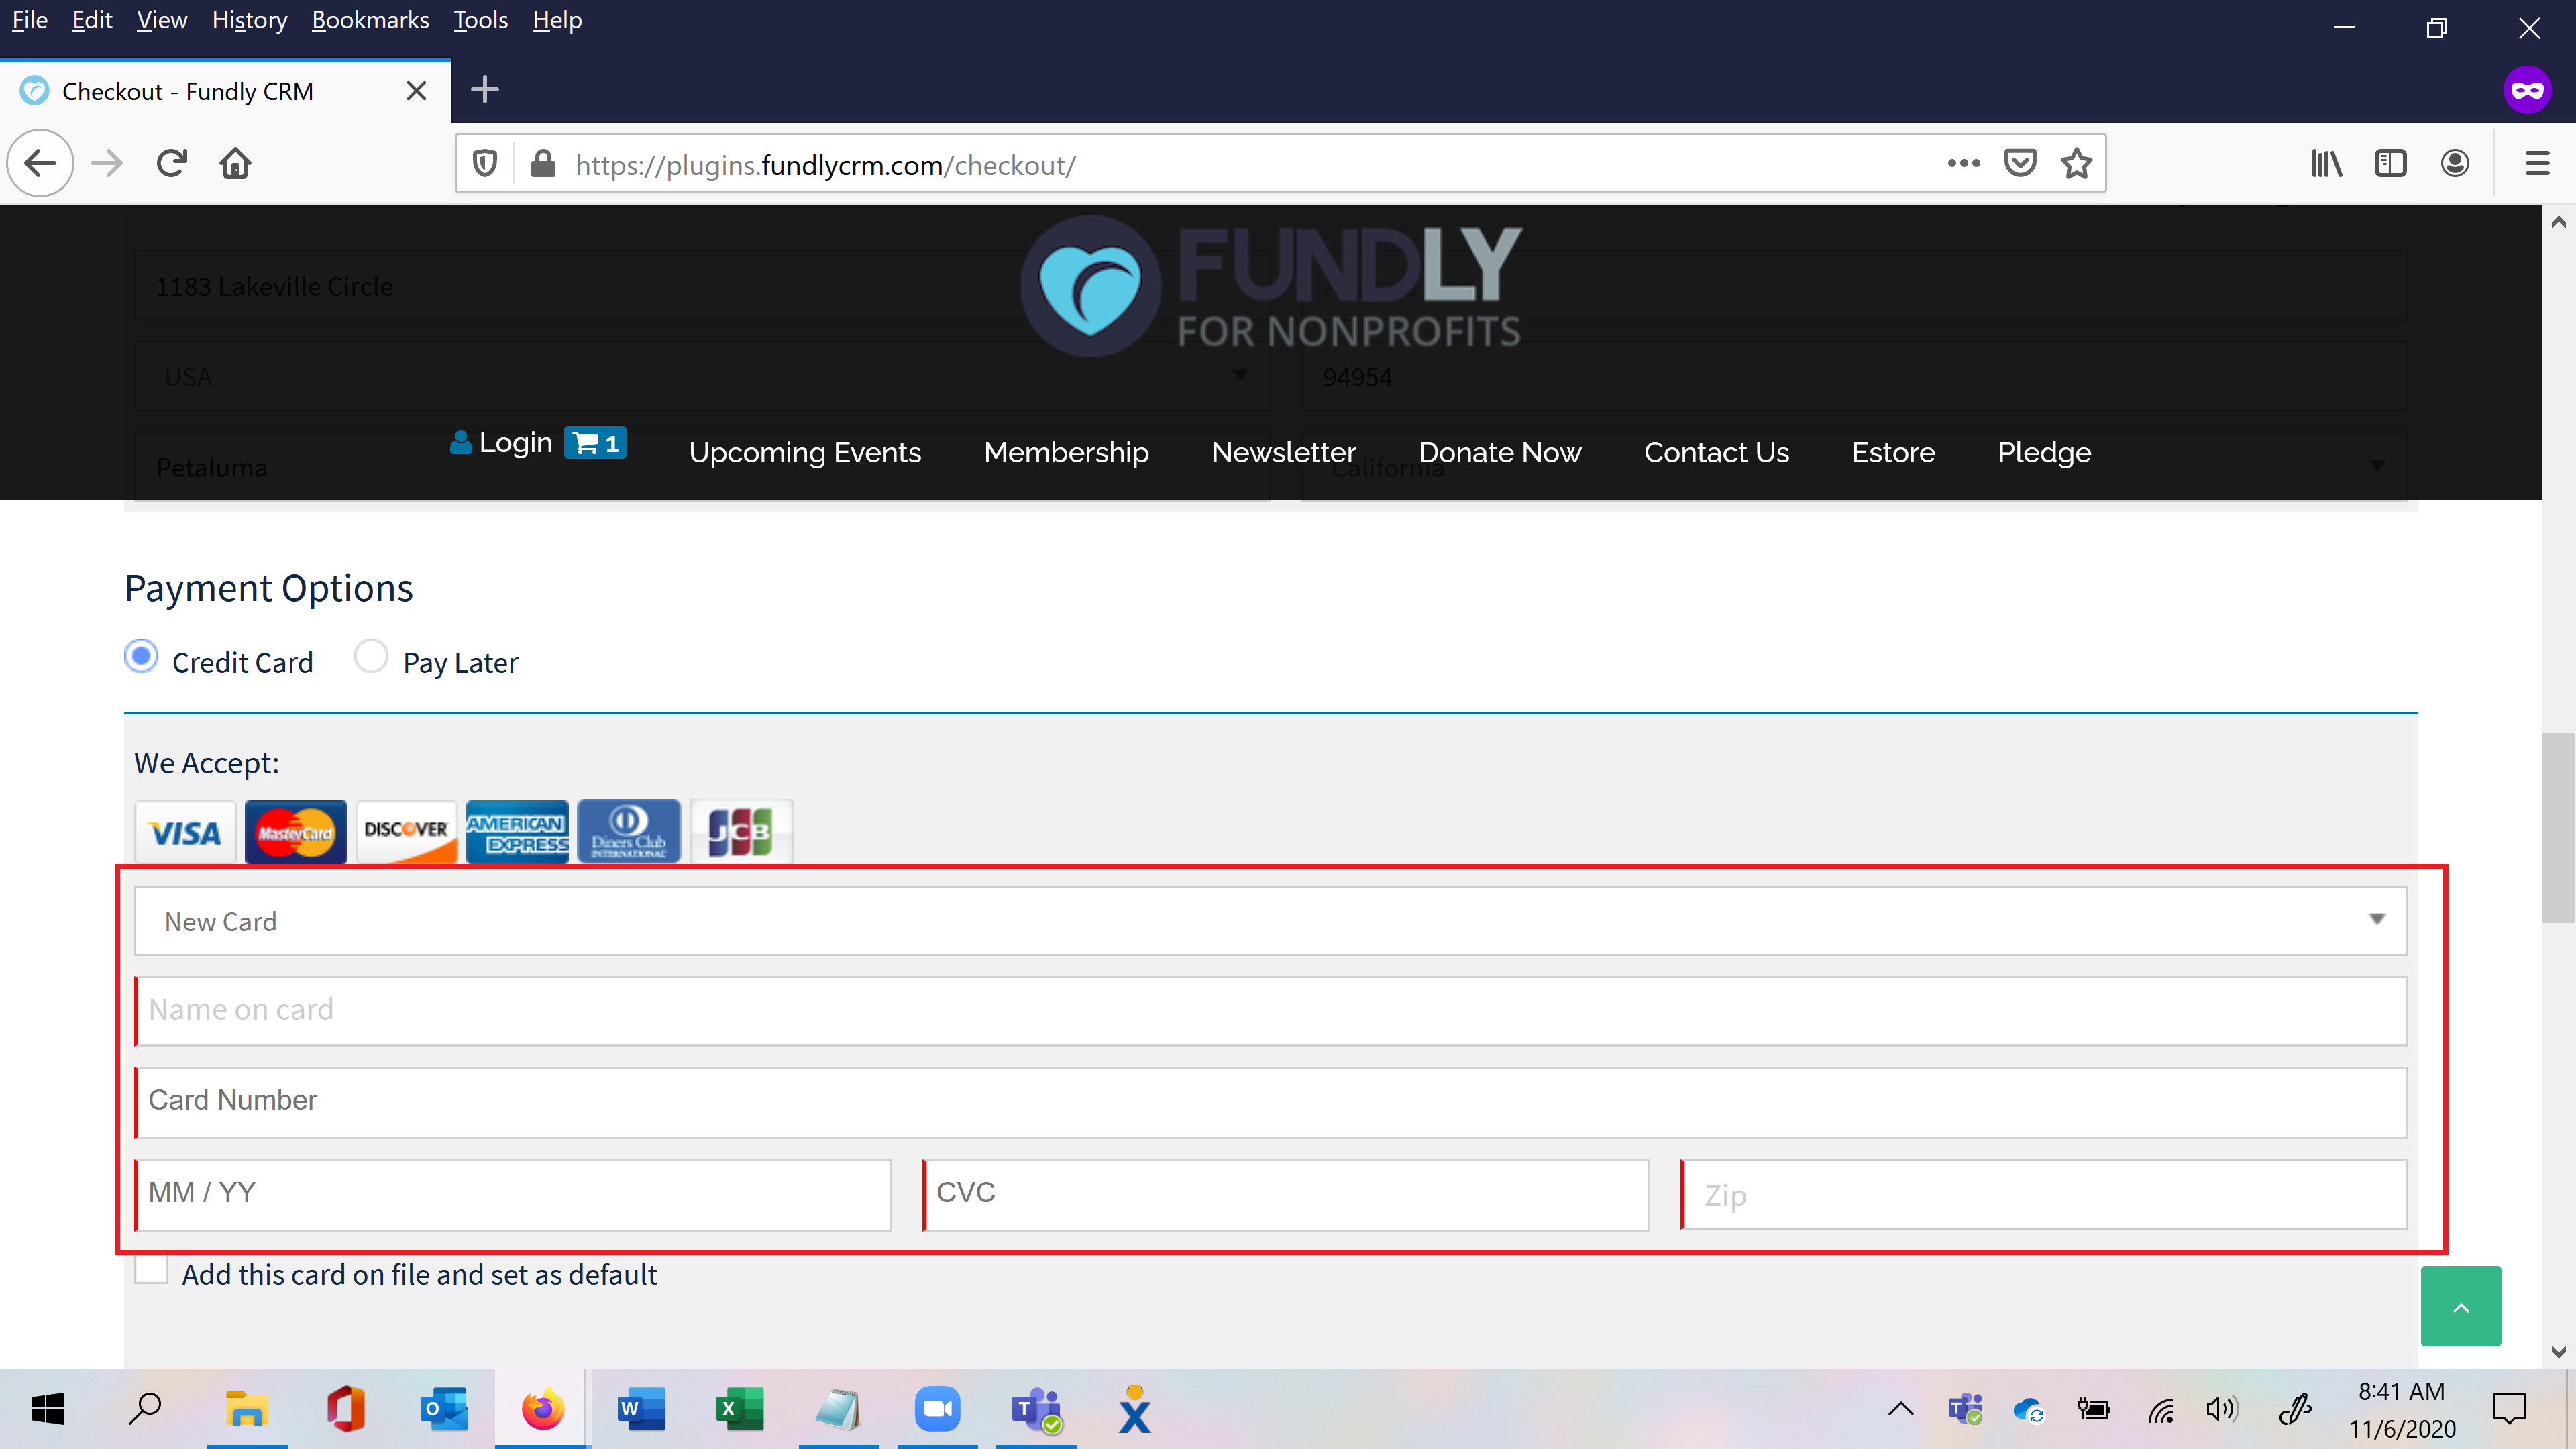Go to browser Home page icon
Image resolution: width=2576 pixels, height=1449 pixels.
(235, 163)
